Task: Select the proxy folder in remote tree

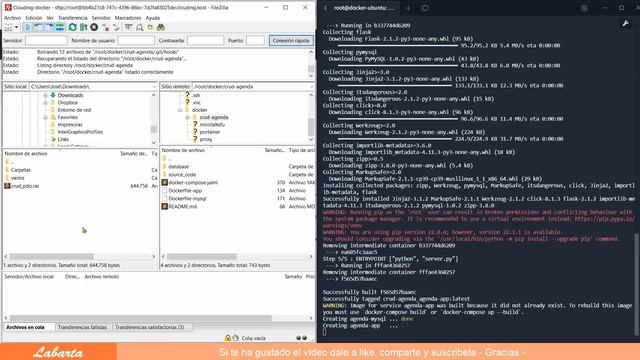Action: (206, 139)
